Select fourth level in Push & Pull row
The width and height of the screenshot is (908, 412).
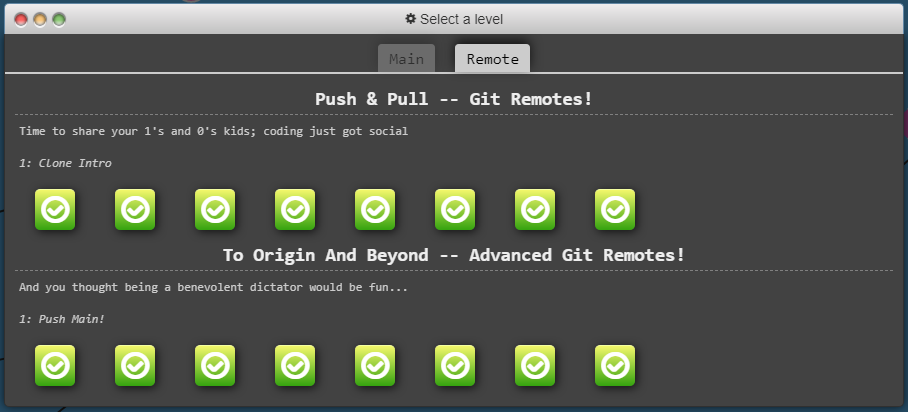tap(295, 210)
